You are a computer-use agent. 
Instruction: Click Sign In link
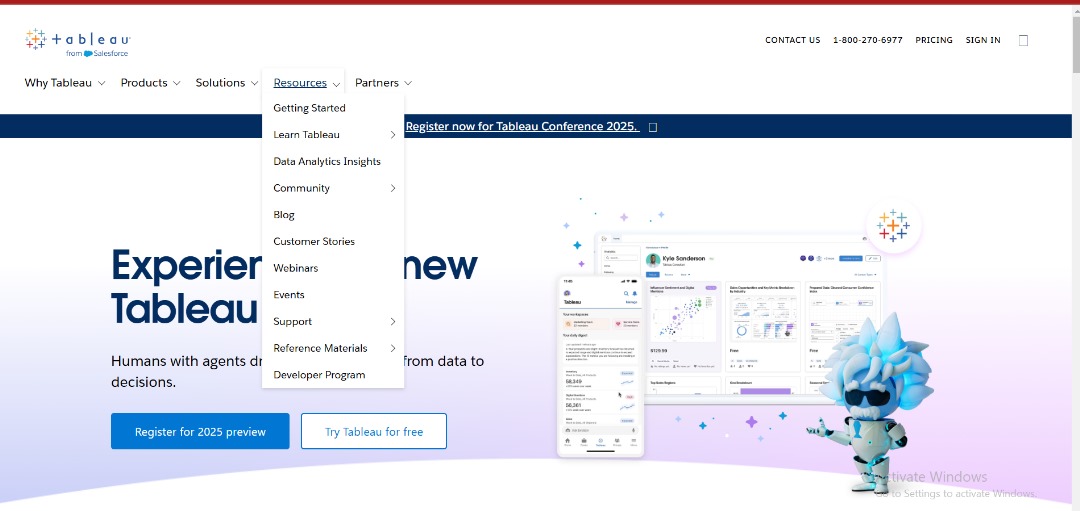coord(983,41)
